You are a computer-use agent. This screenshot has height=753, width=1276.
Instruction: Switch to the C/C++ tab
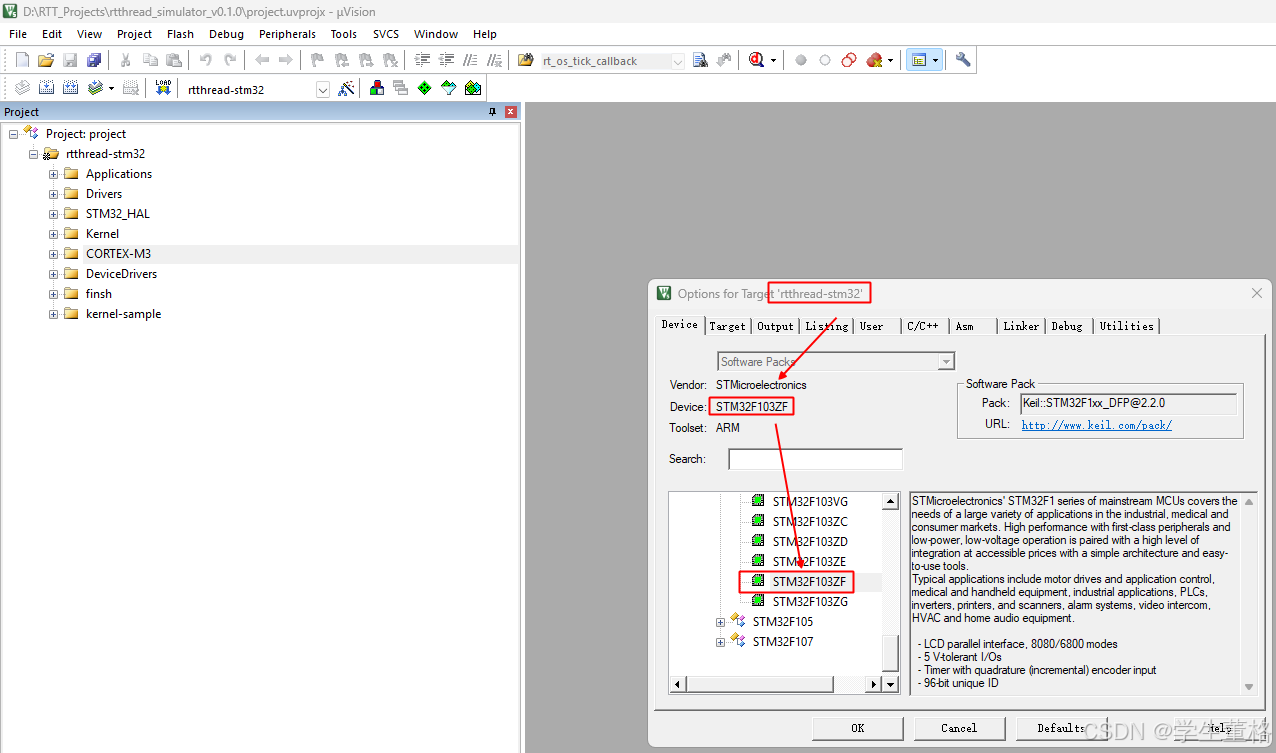click(x=923, y=326)
